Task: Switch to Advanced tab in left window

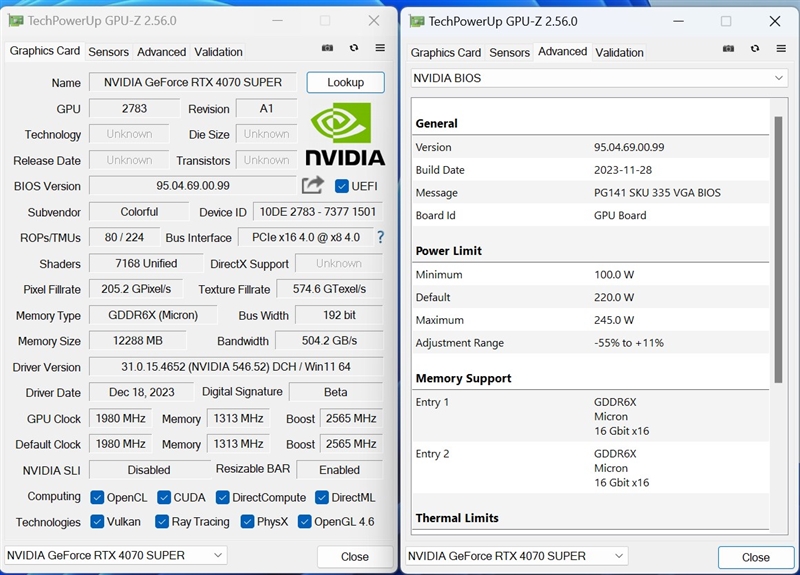Action: (161, 52)
